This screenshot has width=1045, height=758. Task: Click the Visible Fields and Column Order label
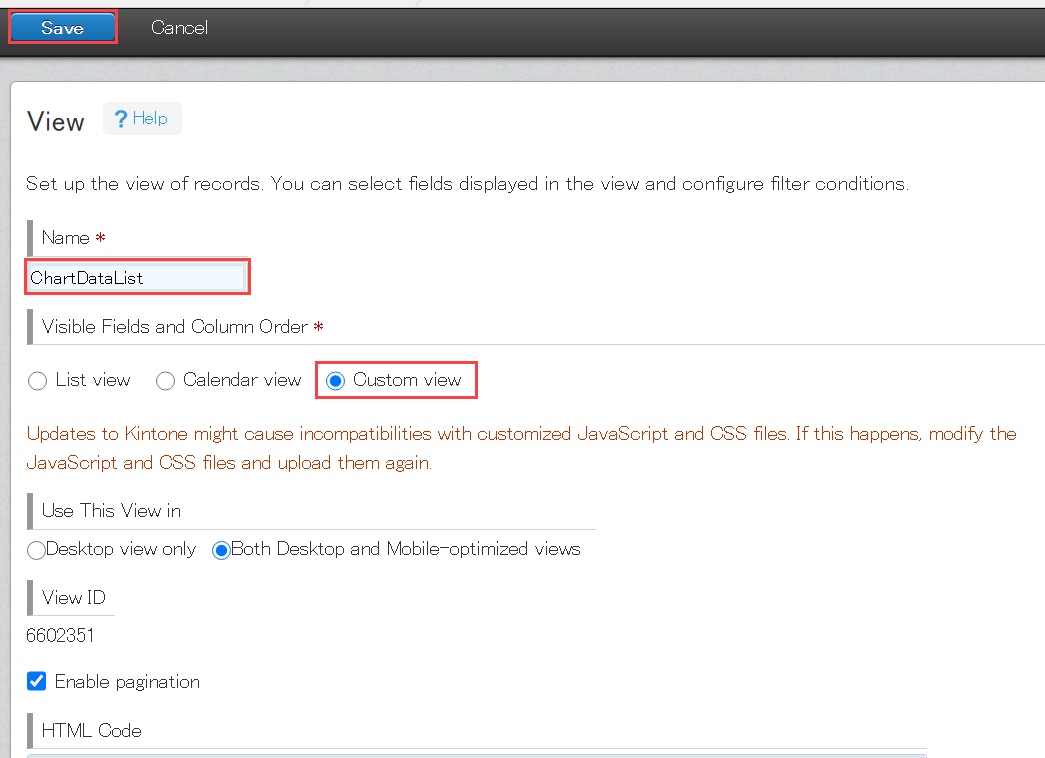(x=175, y=327)
